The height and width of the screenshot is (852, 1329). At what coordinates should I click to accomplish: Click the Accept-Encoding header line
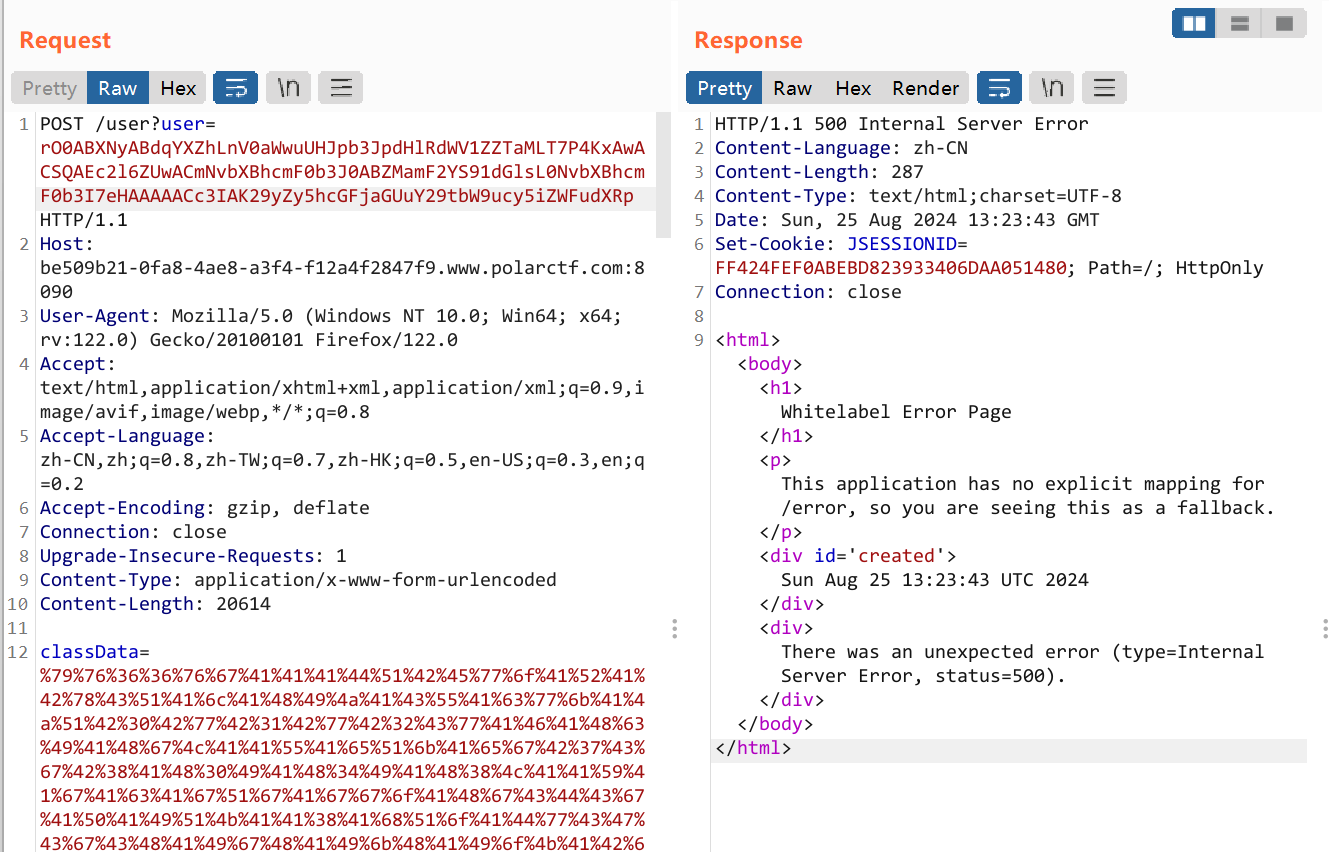(x=205, y=508)
